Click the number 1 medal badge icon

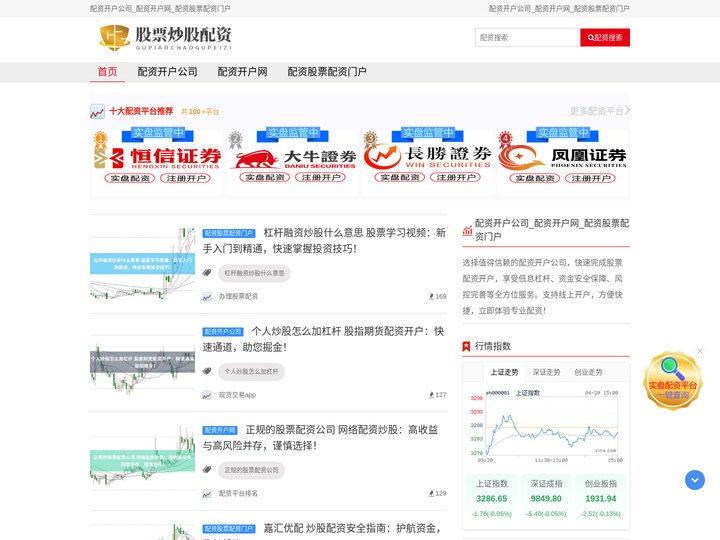pos(101,140)
